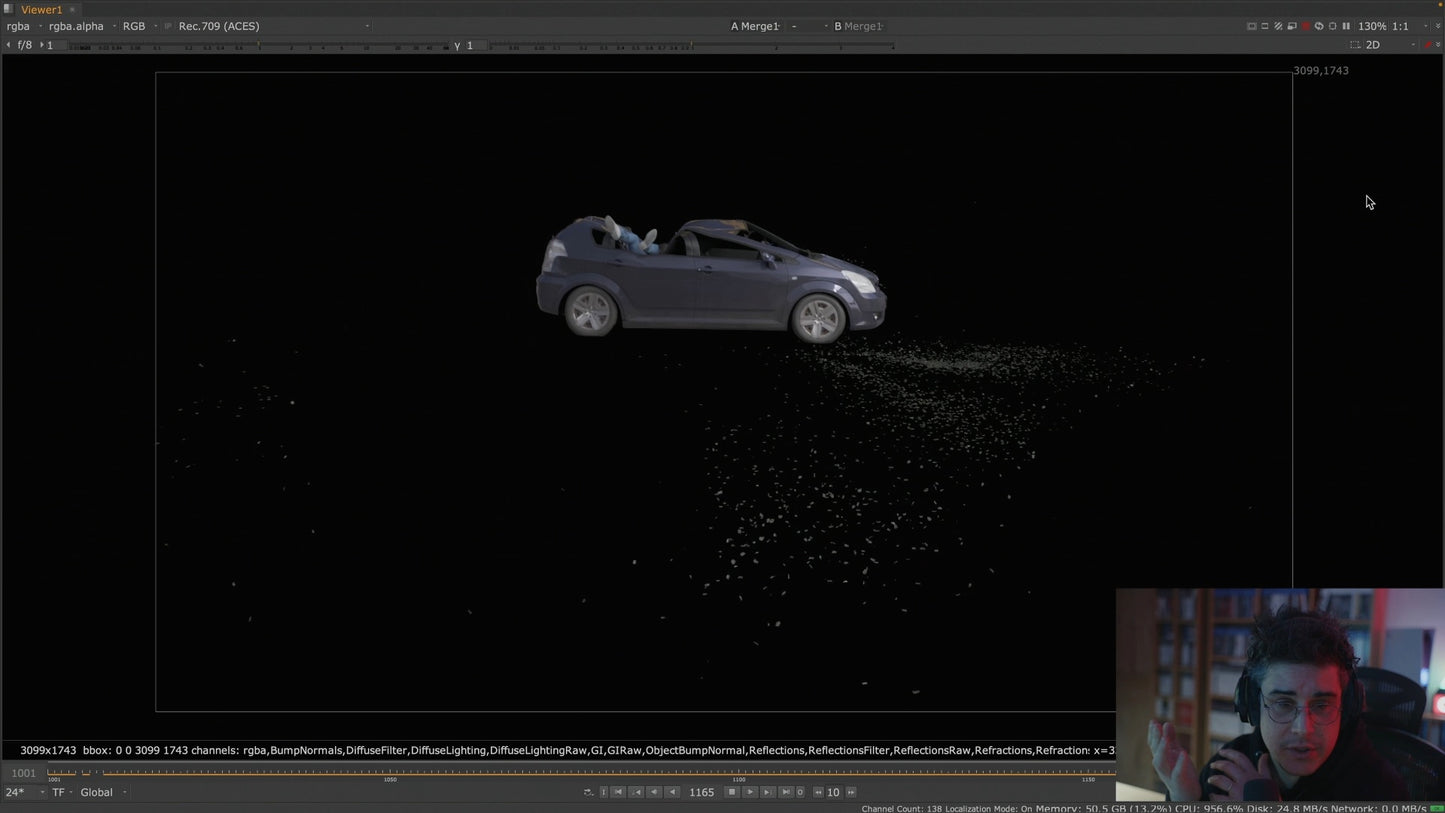
Task: Toggle the proxy mode icon
Action: pyautogui.click(x=1292, y=26)
